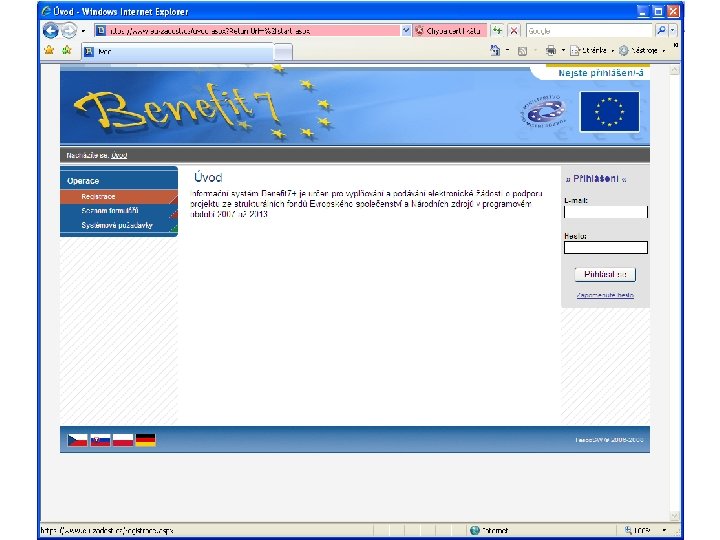Click the Internet Explorer title bar icon

click(47, 11)
